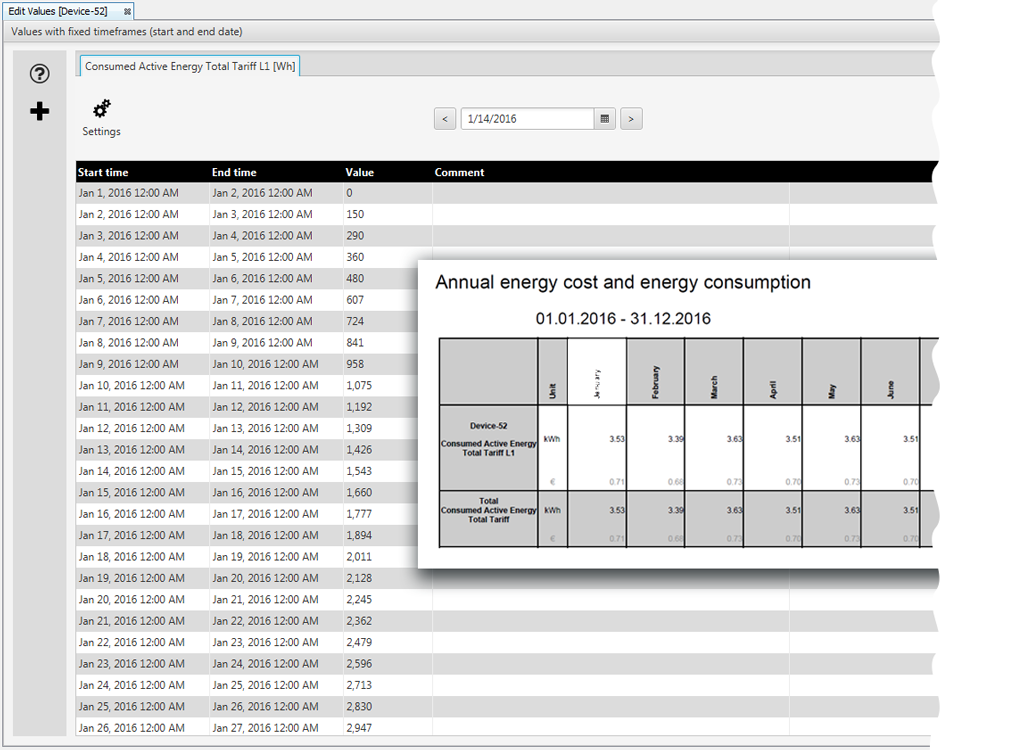Click the Comment column header
The height and width of the screenshot is (750, 1024).
459,172
